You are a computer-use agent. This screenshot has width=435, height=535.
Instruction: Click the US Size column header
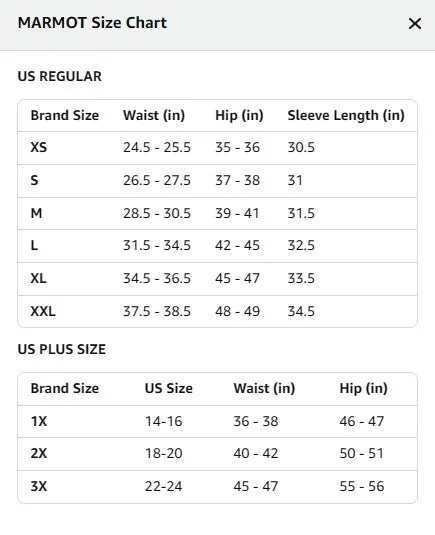pyautogui.click(x=169, y=388)
